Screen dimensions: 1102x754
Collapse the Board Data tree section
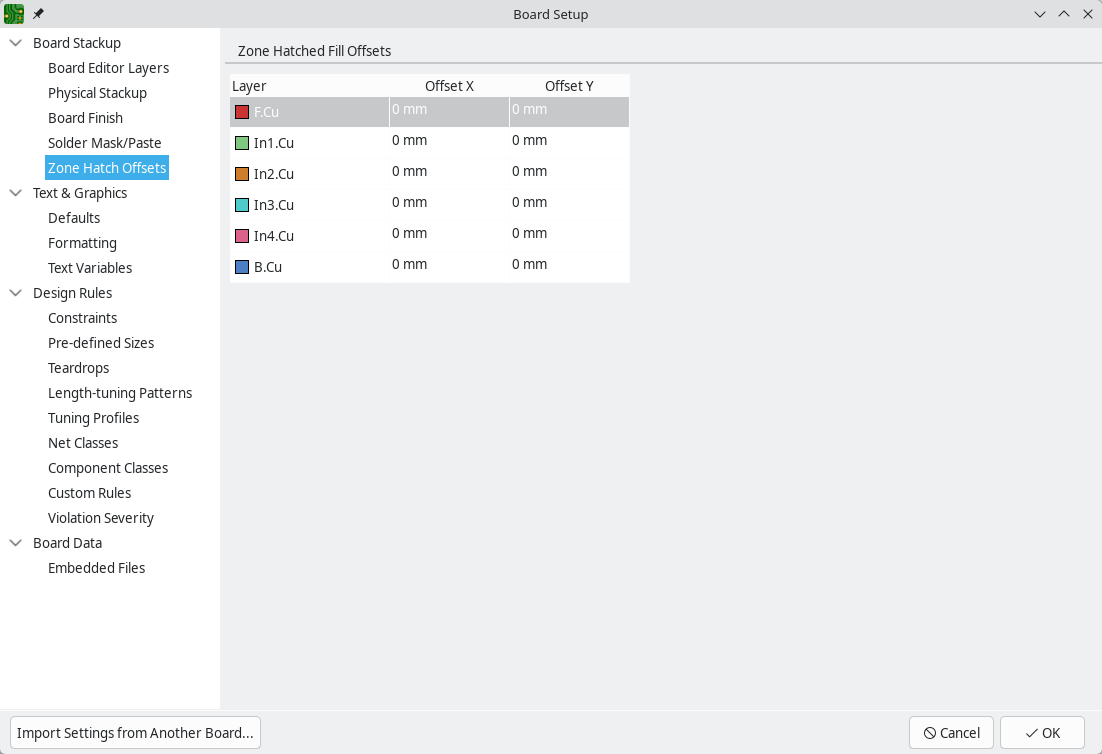[x=16, y=543]
